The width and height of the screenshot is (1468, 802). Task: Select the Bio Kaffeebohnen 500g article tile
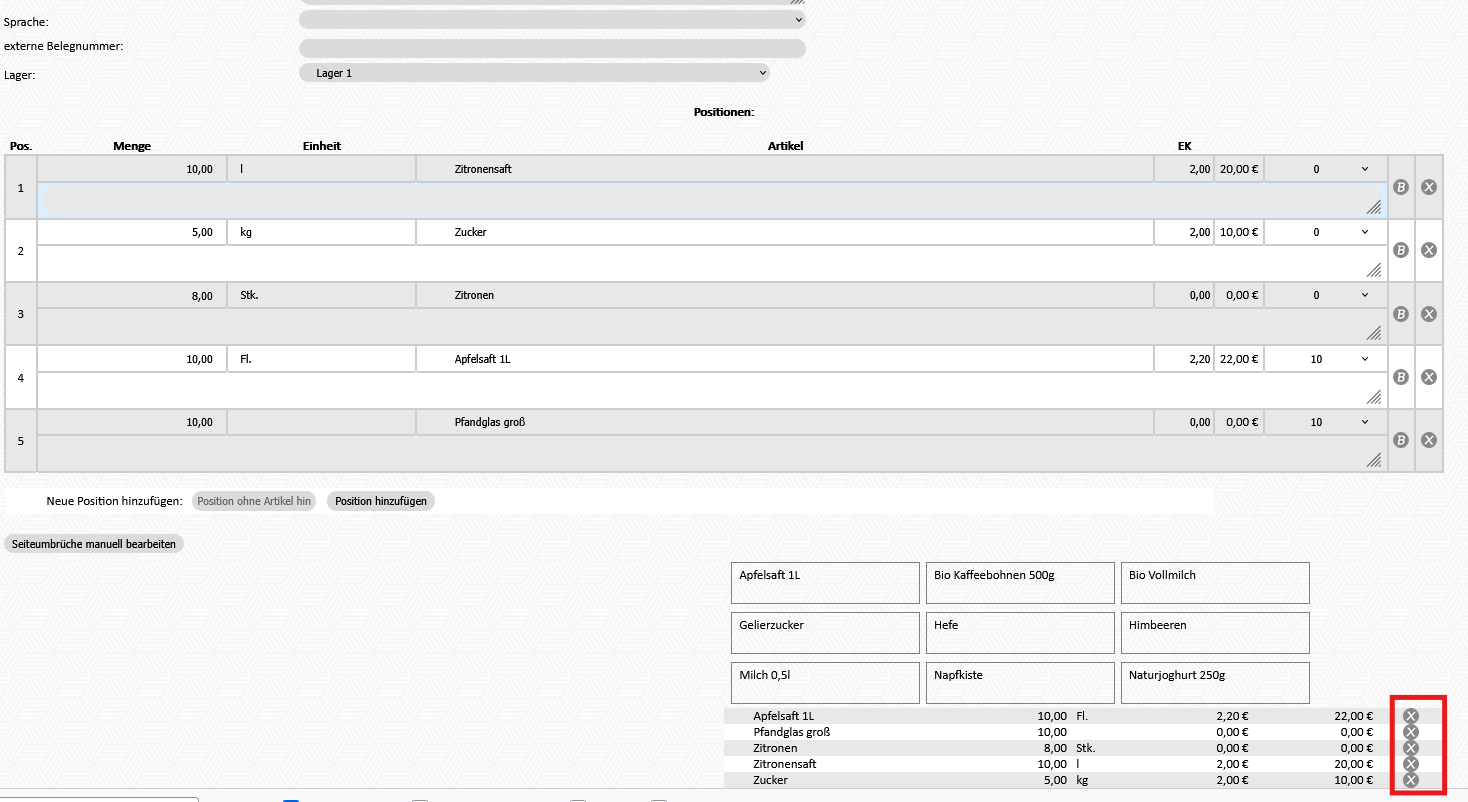coord(1020,583)
